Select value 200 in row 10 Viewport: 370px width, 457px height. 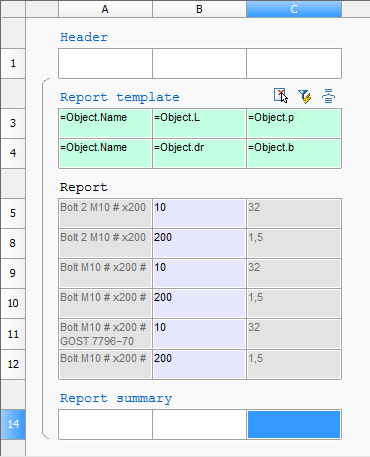(199, 303)
